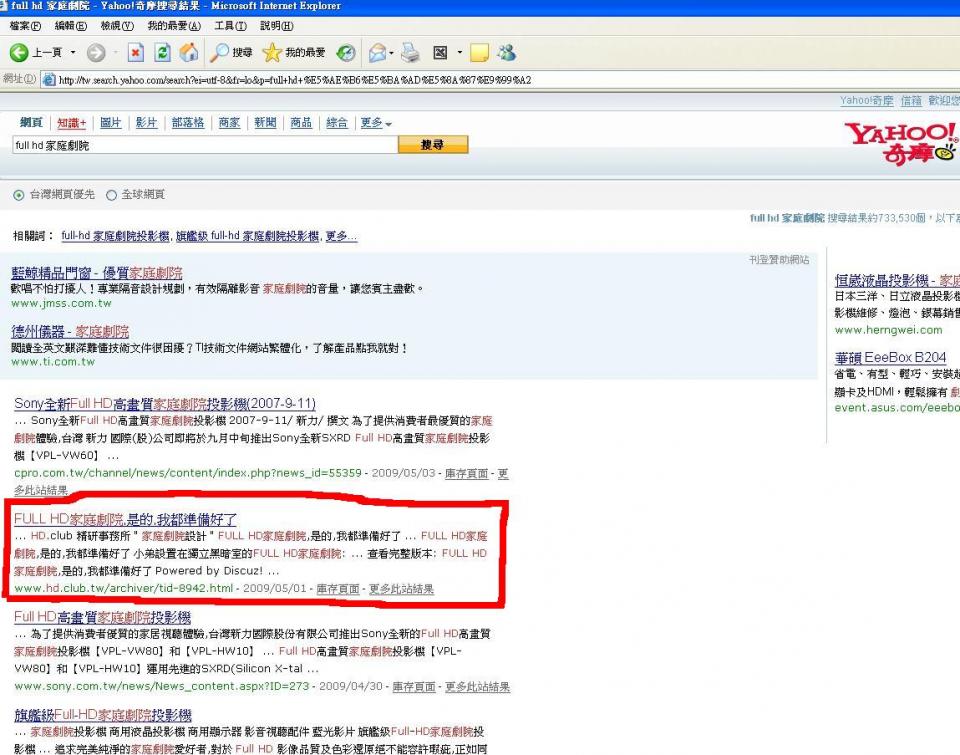
Task: Click 更多此站結果 for the hd.club.tw result
Action: pyautogui.click(x=401, y=588)
